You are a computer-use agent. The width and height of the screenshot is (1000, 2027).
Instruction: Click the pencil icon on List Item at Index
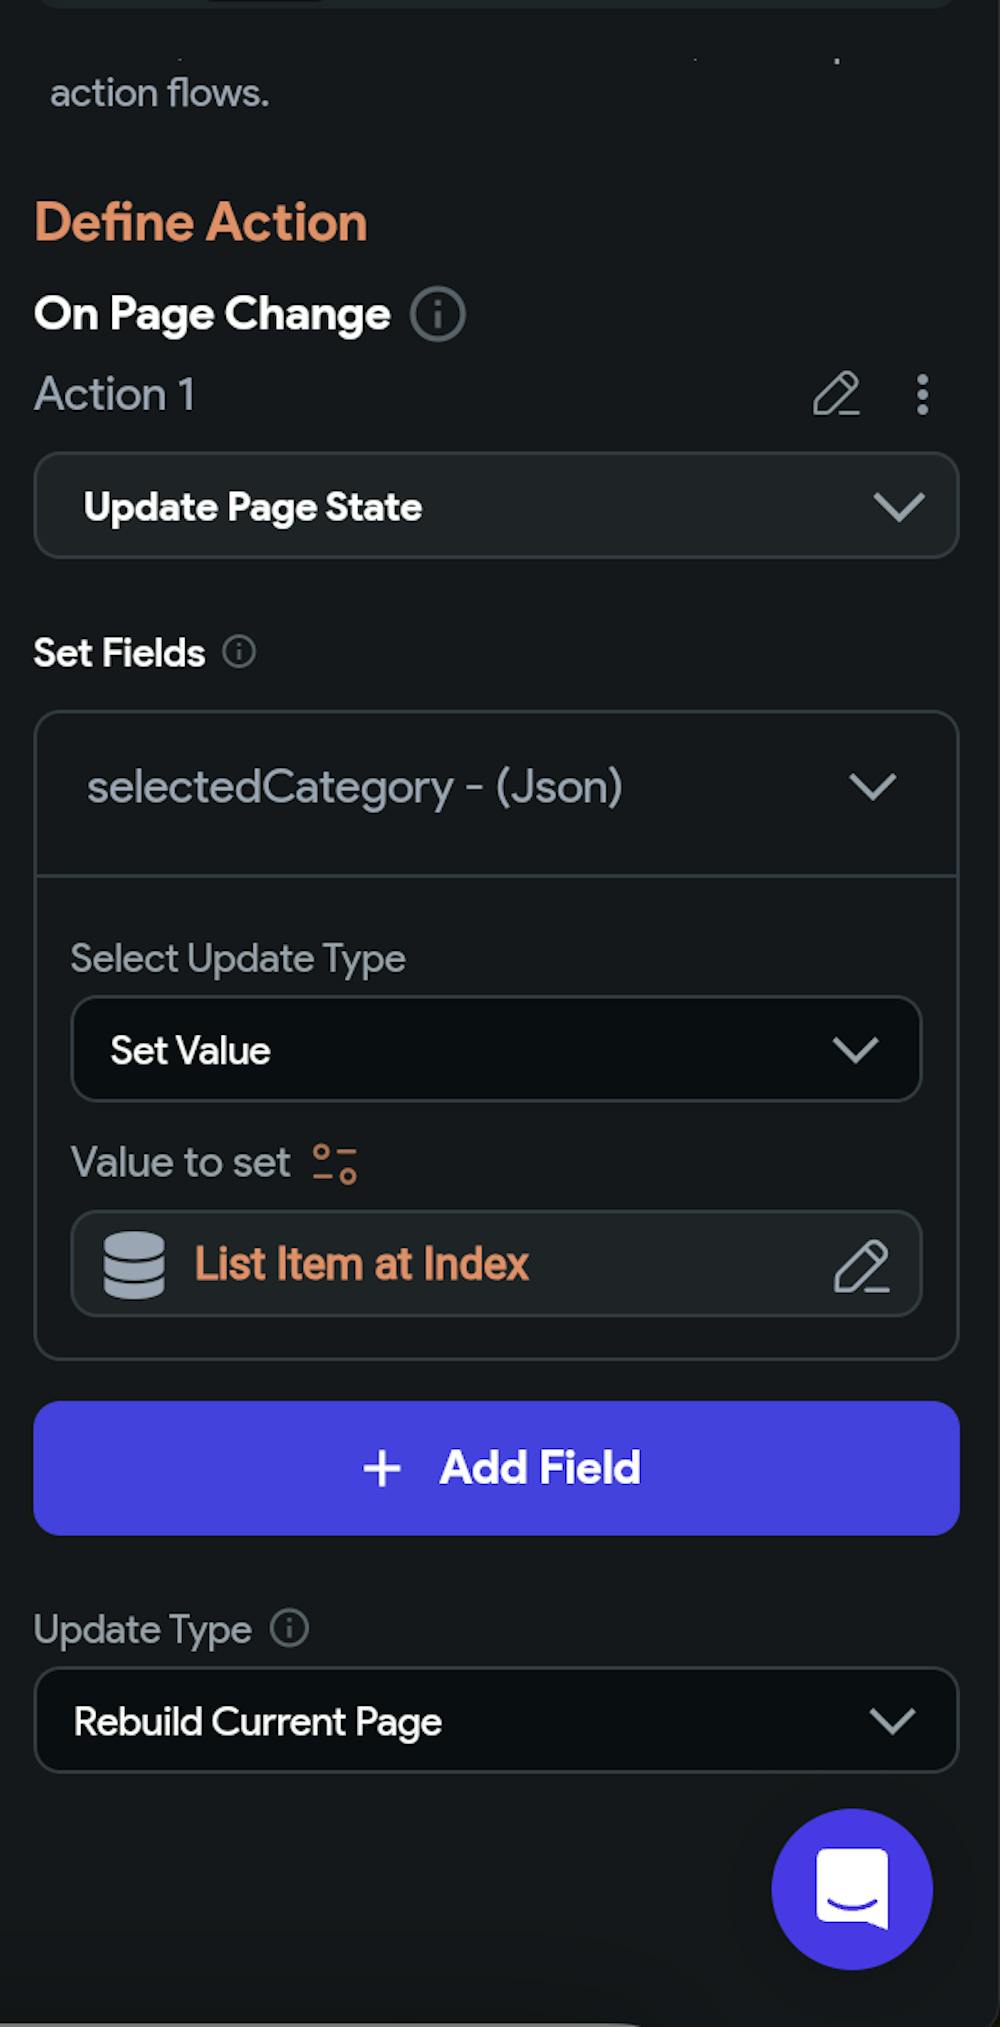[861, 1265]
